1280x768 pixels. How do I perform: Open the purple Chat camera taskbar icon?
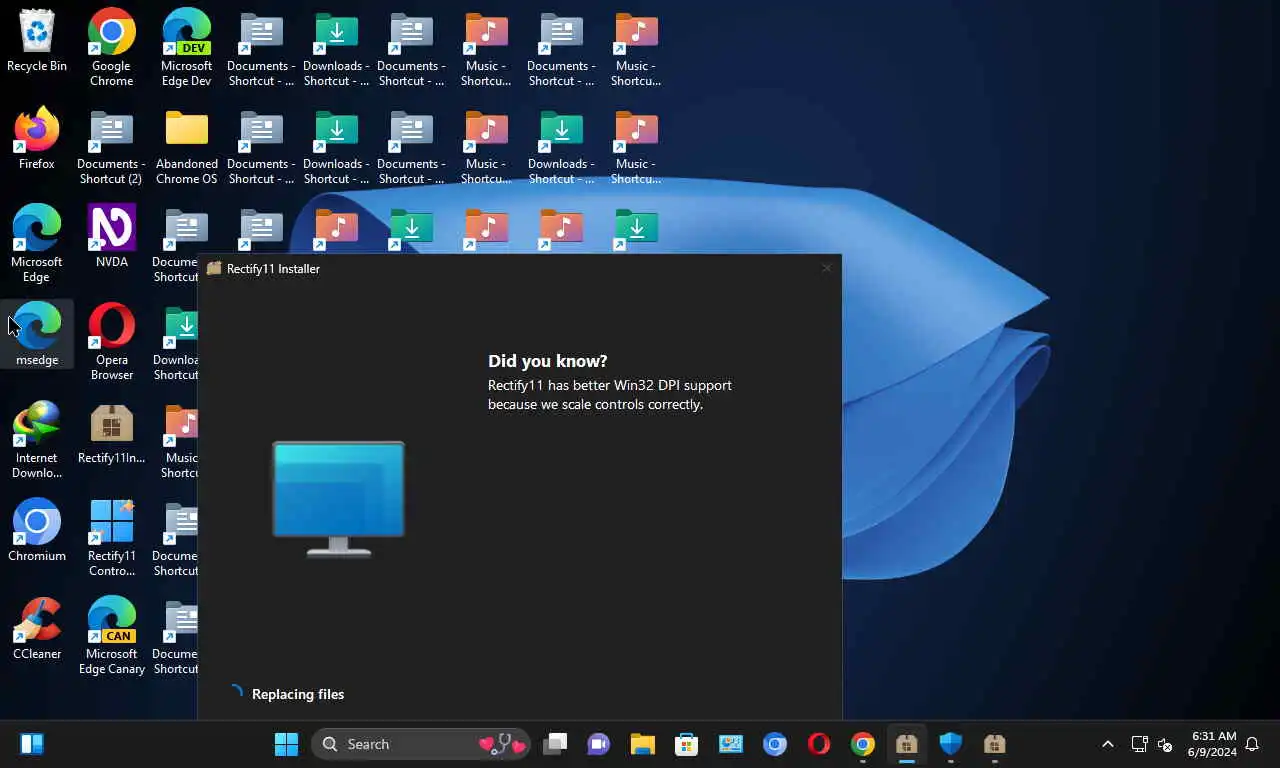coord(599,744)
